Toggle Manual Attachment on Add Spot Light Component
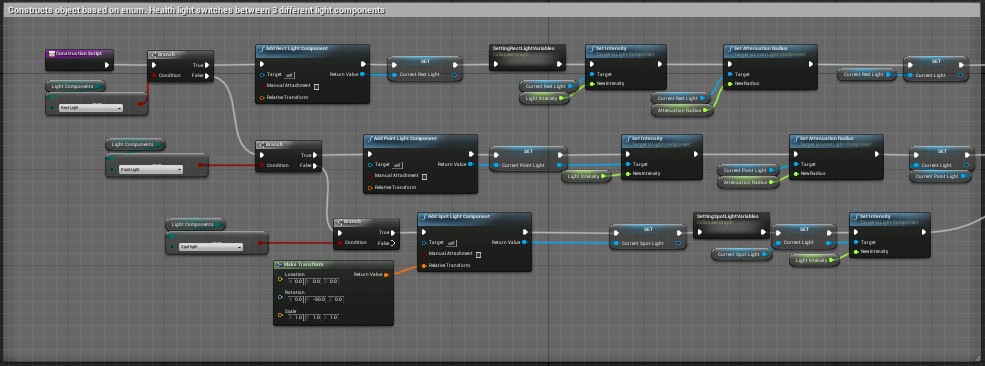985x366 pixels. click(x=479, y=255)
